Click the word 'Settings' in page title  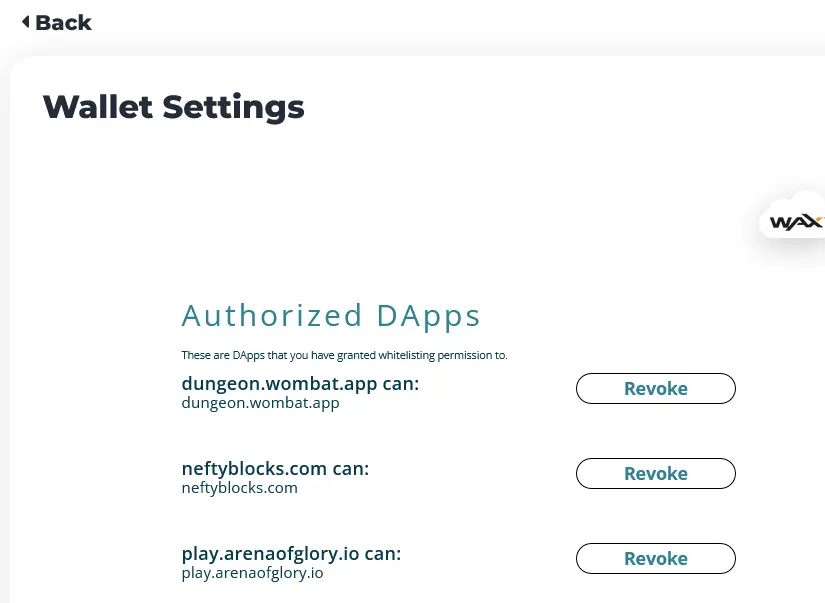(234, 108)
